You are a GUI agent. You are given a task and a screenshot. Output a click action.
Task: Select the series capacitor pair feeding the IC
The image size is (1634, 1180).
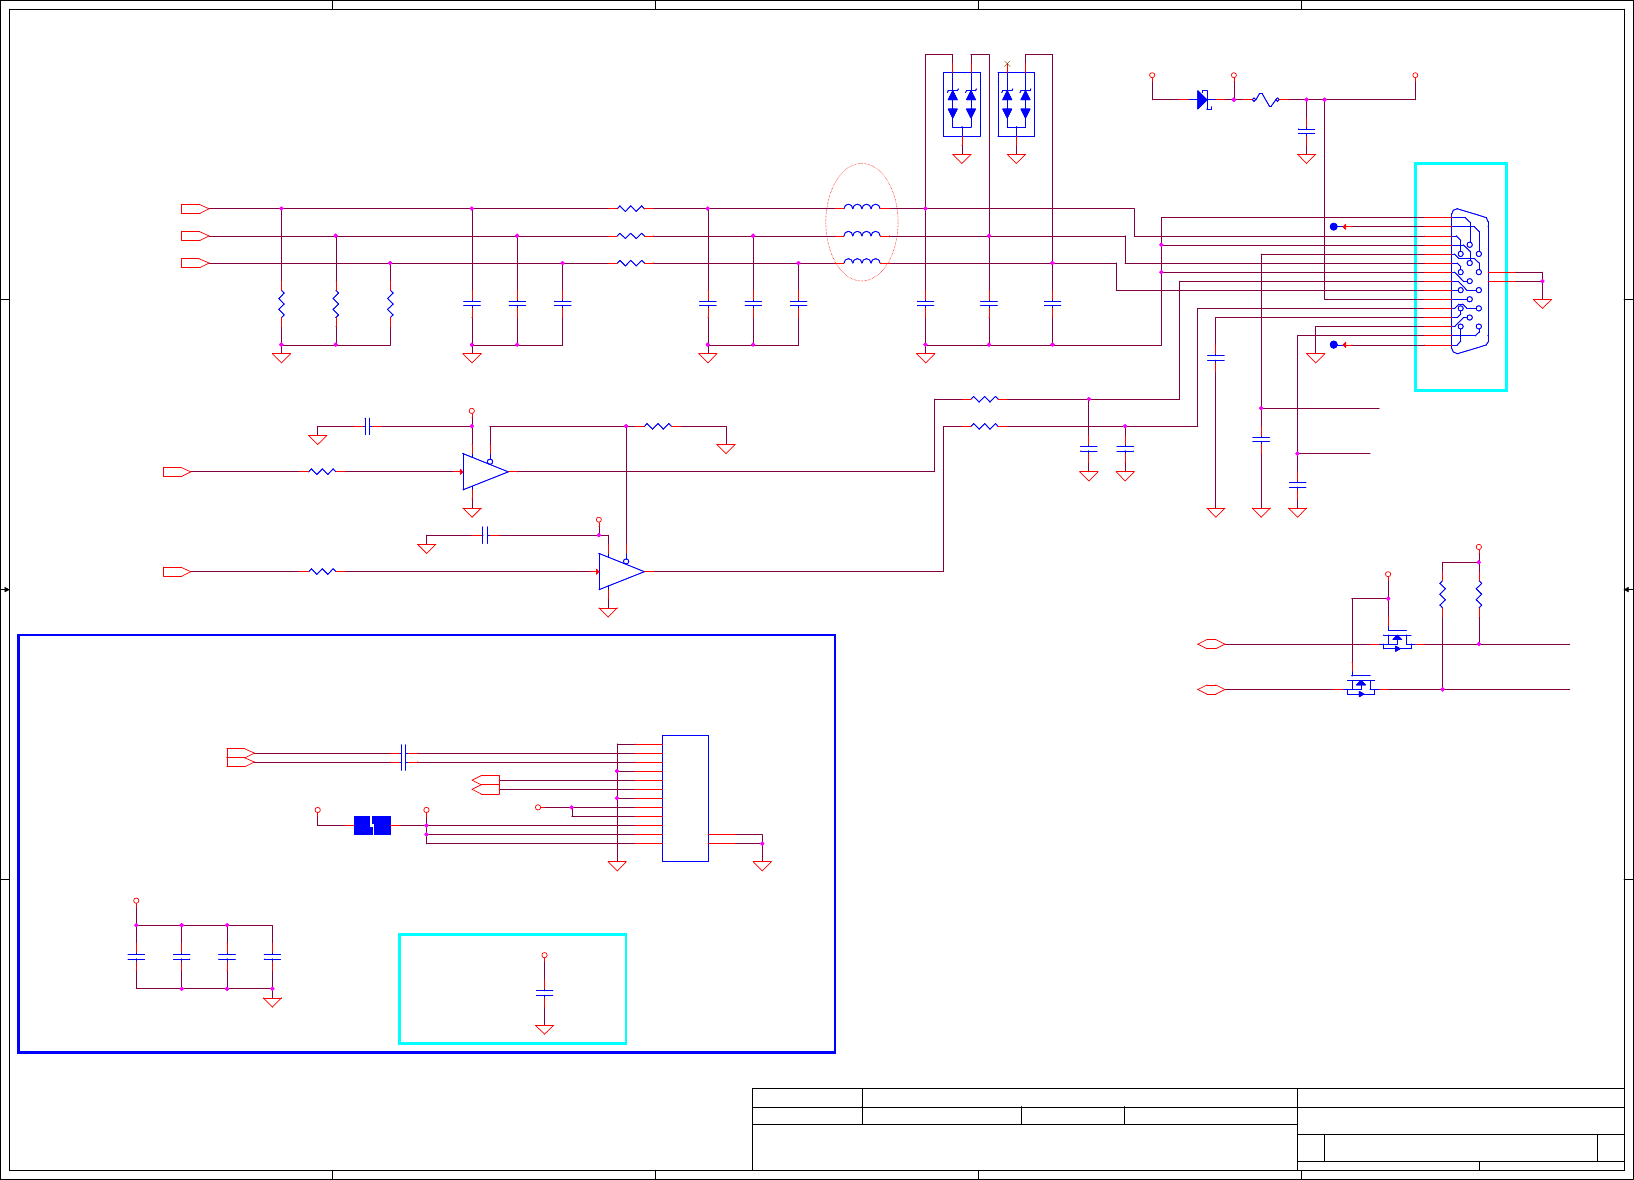point(403,757)
